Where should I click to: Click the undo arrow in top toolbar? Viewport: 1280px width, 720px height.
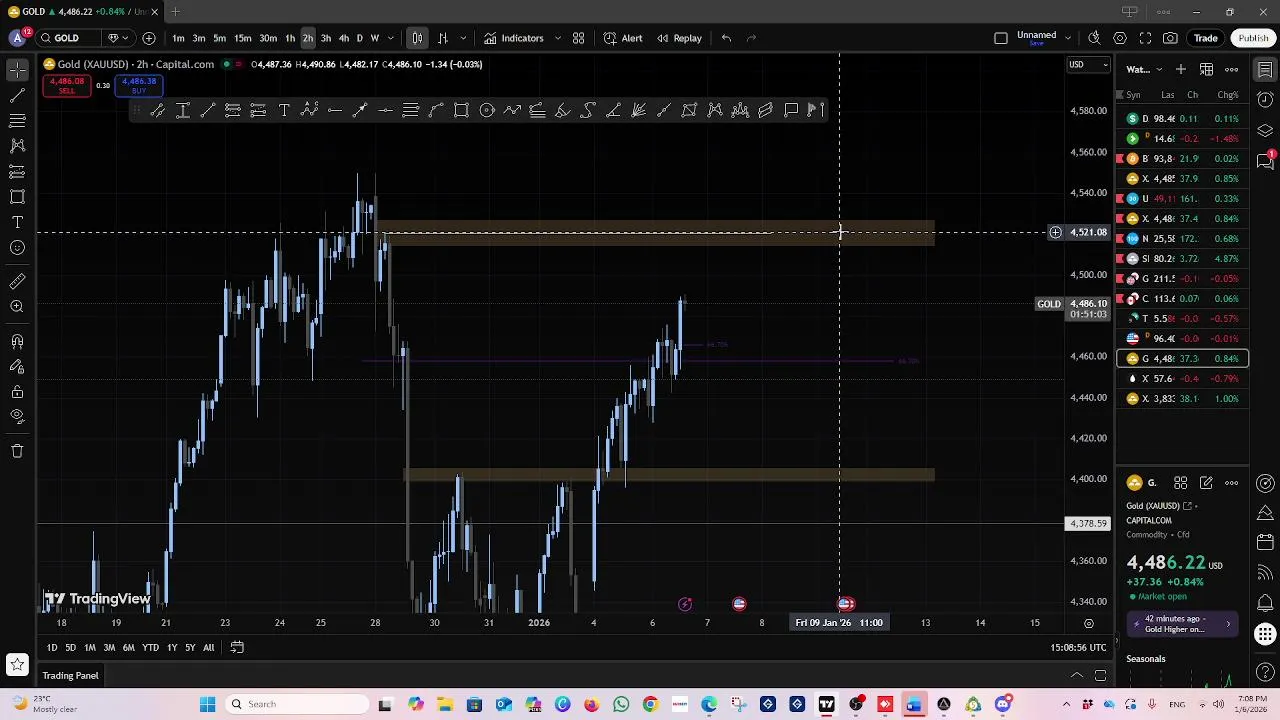point(726,38)
